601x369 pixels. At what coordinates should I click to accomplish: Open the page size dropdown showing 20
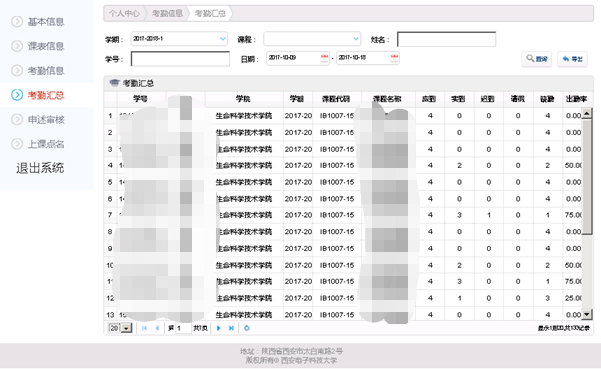pyautogui.click(x=120, y=328)
